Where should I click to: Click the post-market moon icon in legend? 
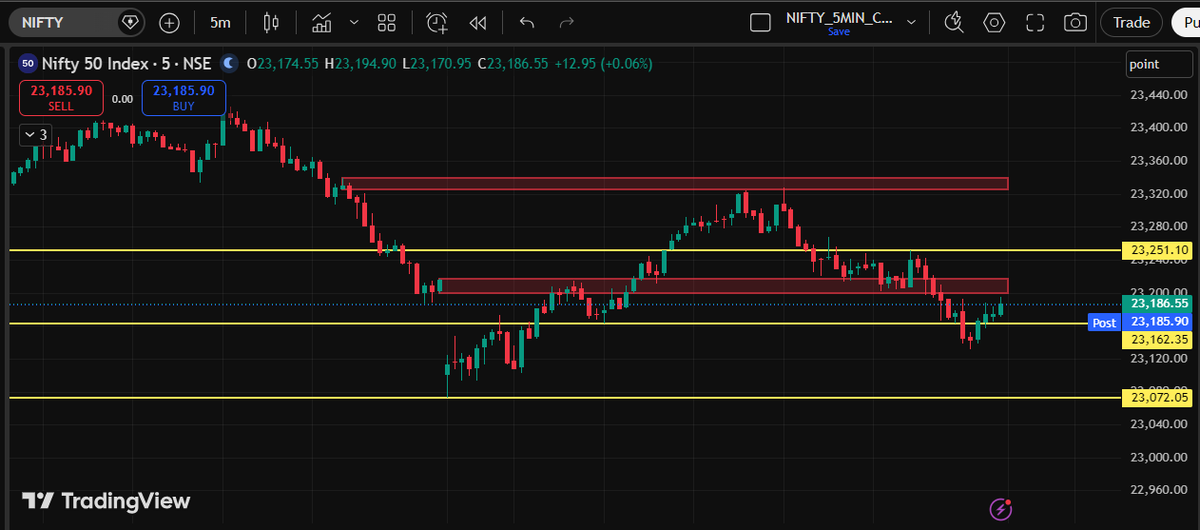tap(229, 63)
